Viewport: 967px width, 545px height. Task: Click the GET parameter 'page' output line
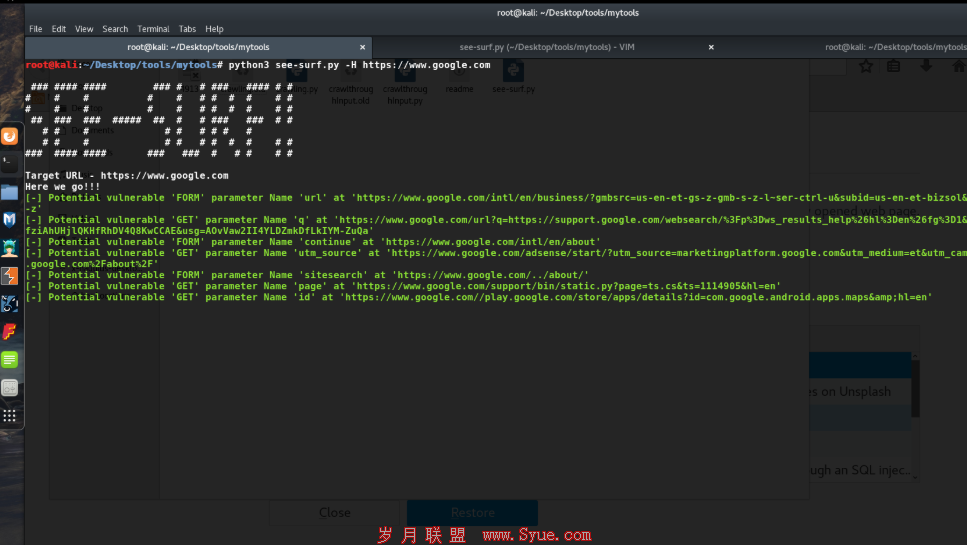403,286
